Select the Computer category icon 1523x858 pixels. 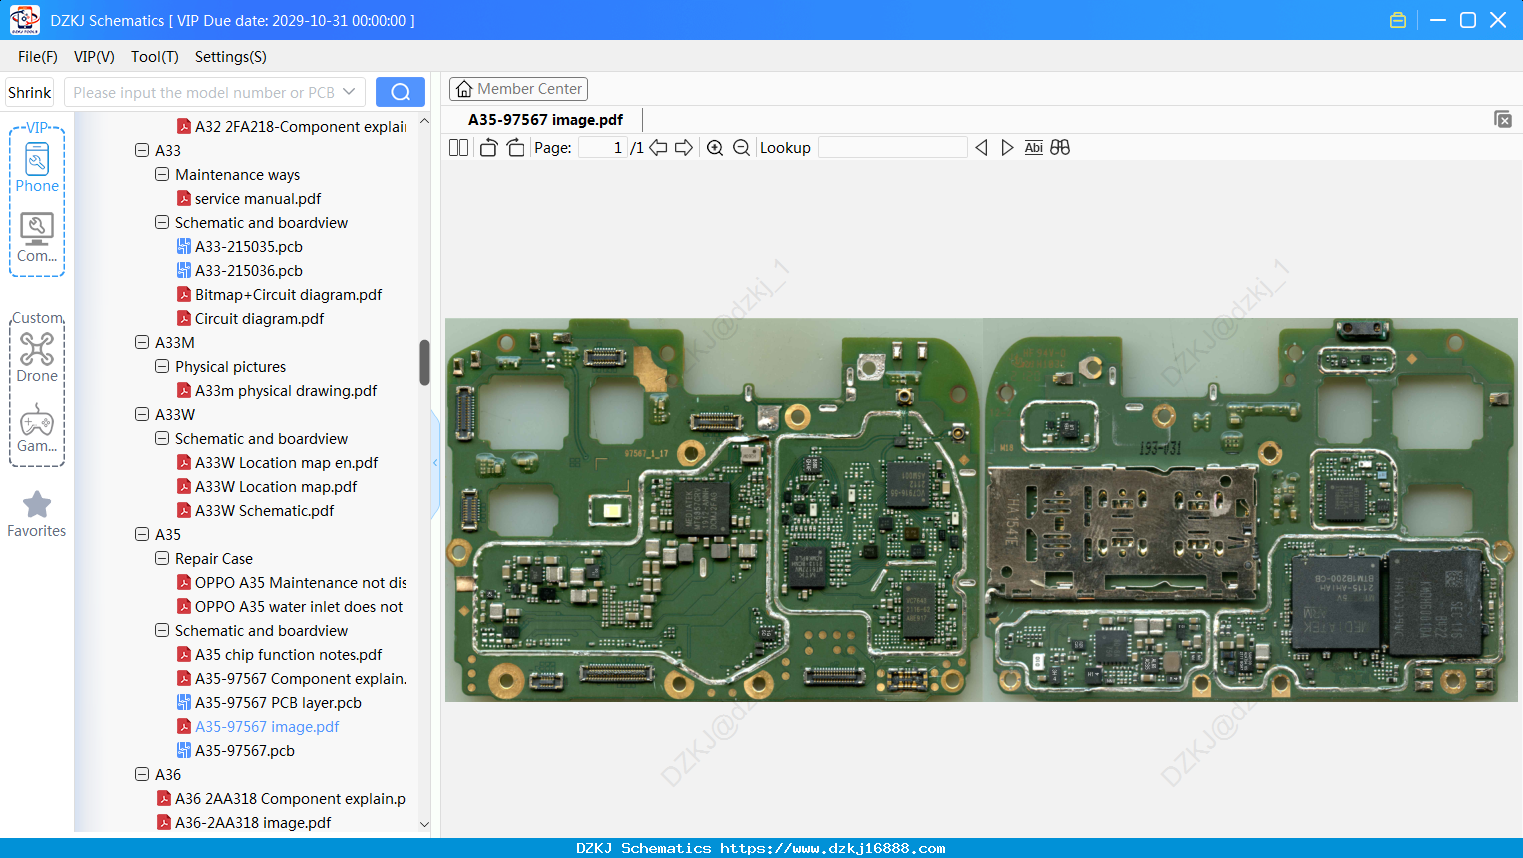pos(37,237)
